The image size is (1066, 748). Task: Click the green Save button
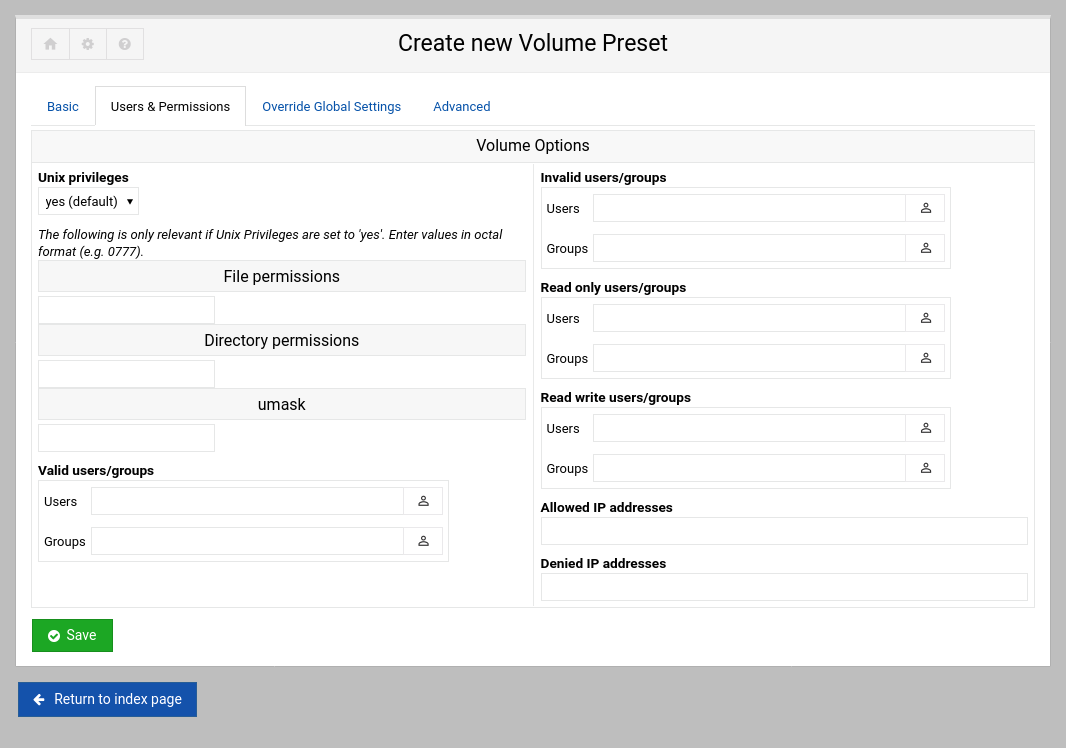pos(72,635)
